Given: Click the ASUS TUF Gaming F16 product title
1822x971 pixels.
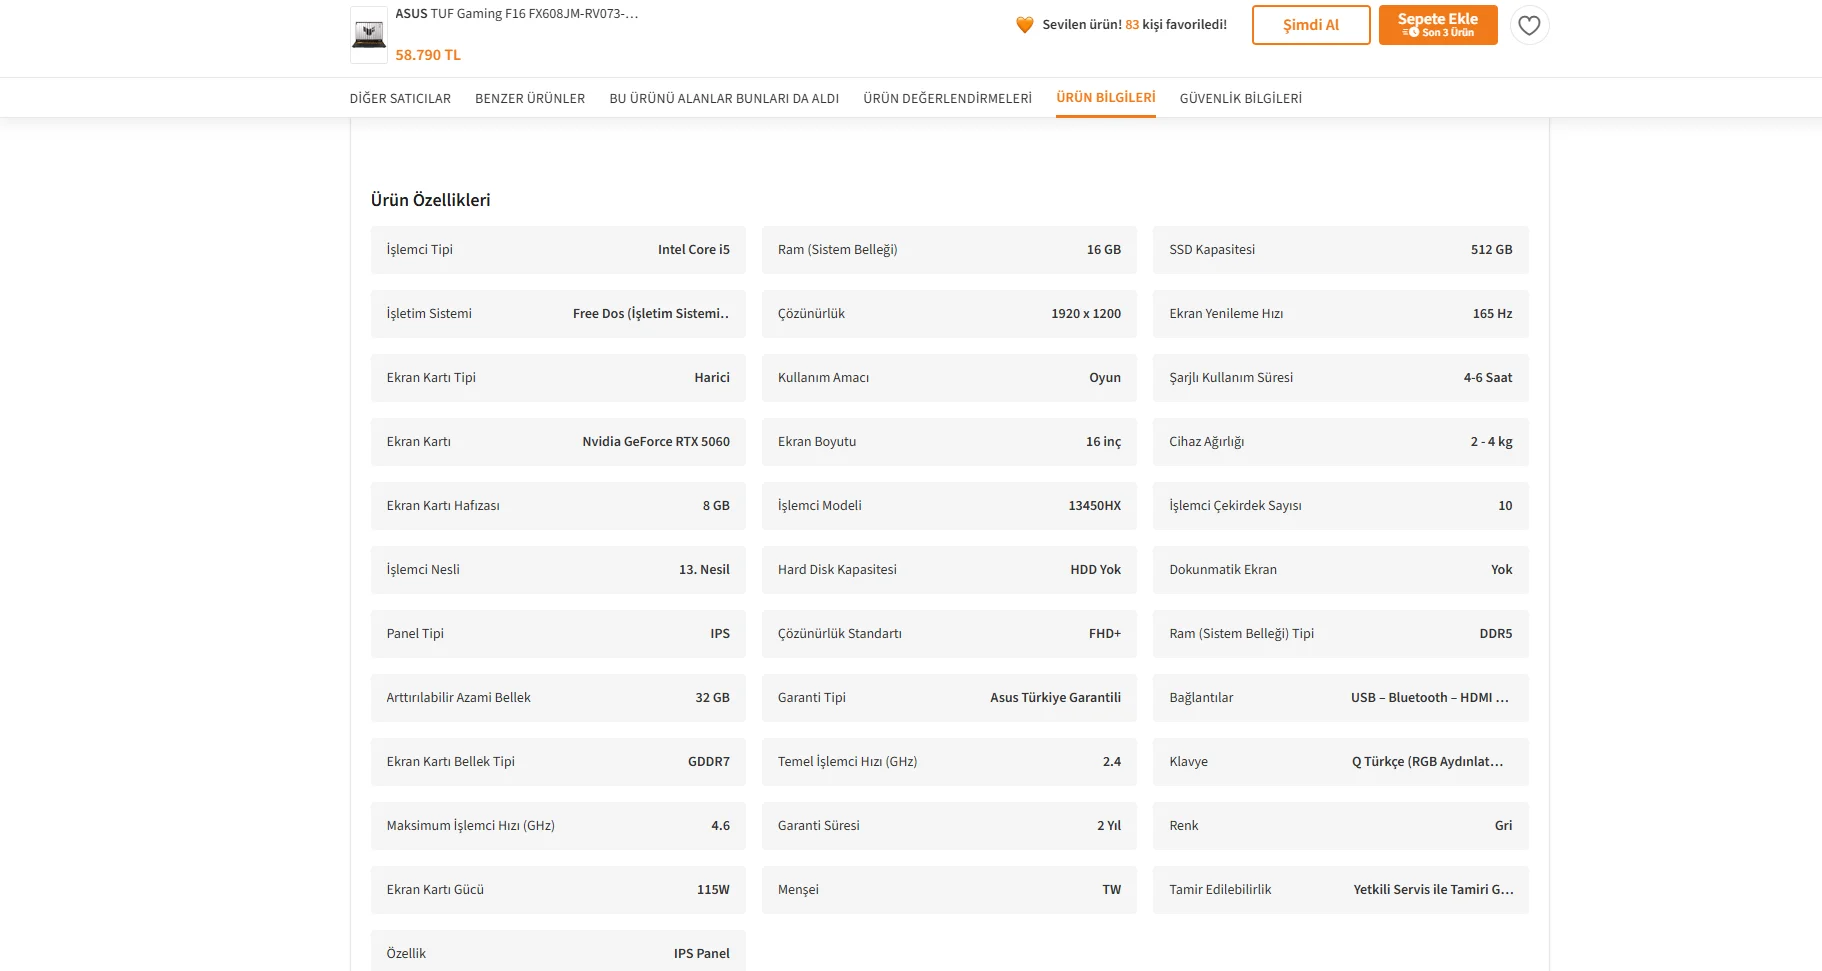Looking at the screenshot, I should click(x=517, y=14).
